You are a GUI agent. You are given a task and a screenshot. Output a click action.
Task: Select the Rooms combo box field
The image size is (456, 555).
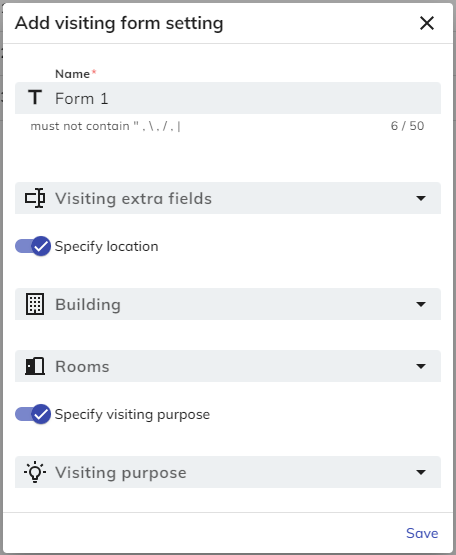[228, 366]
